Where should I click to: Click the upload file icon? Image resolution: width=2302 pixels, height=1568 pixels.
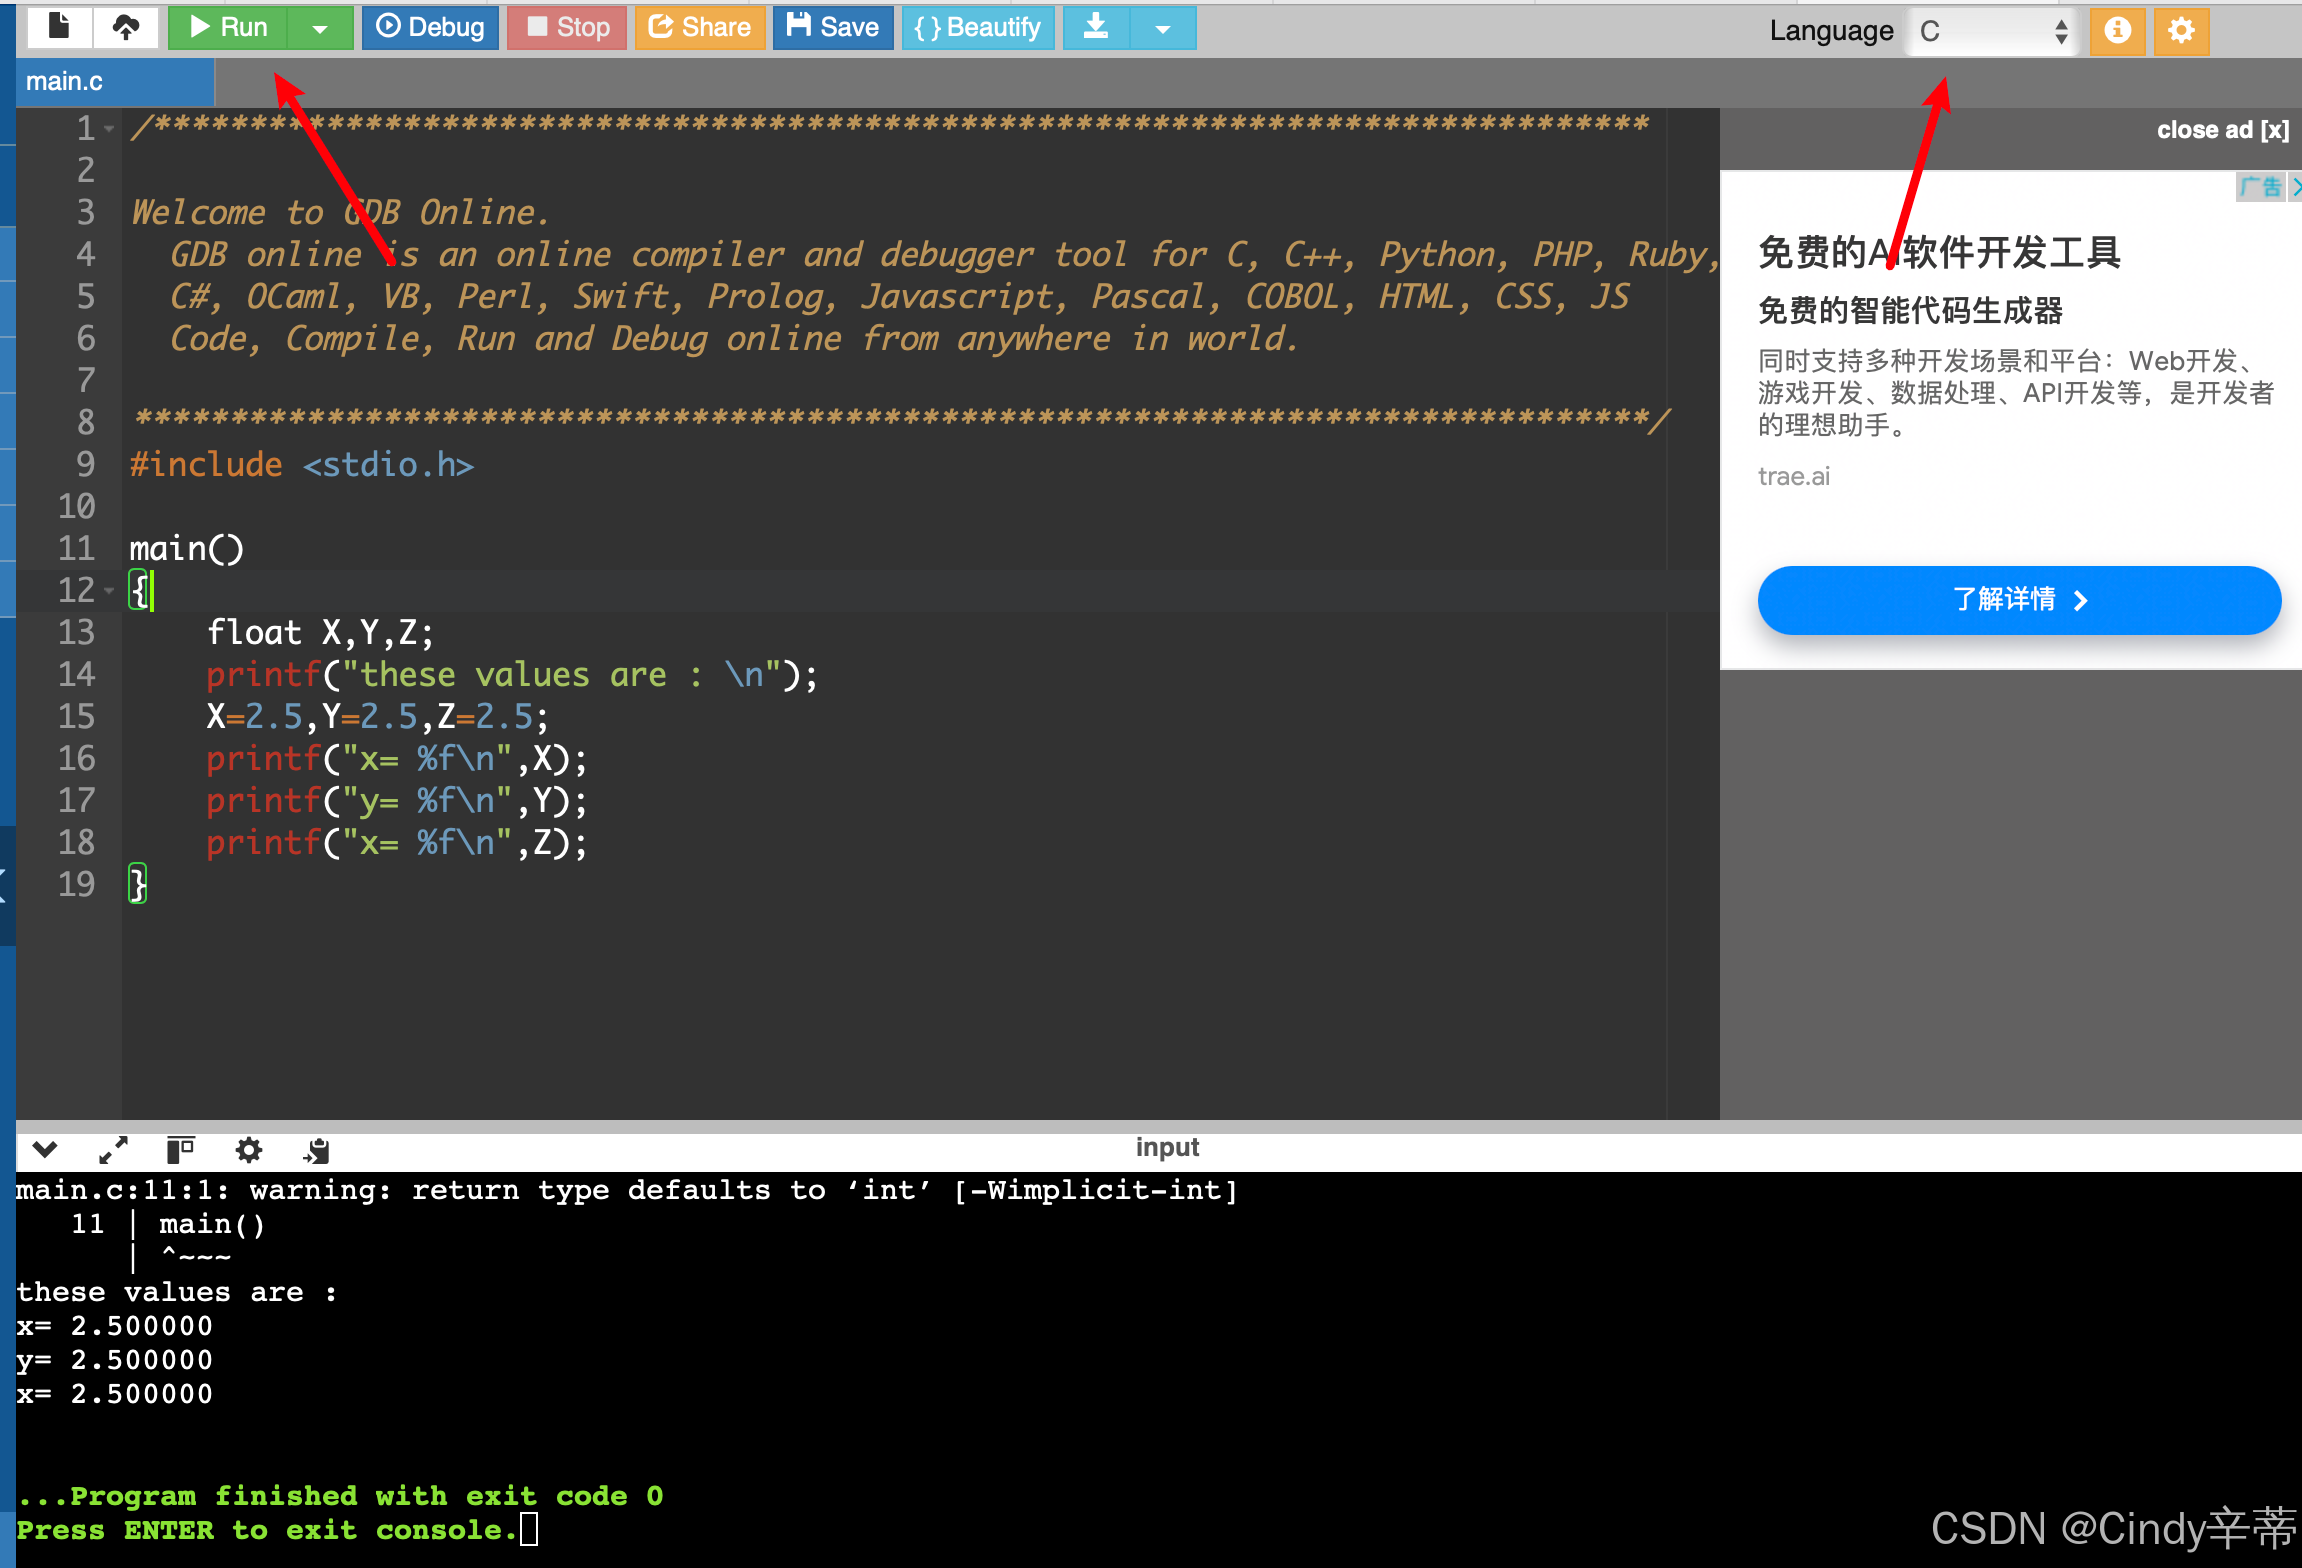point(126,27)
